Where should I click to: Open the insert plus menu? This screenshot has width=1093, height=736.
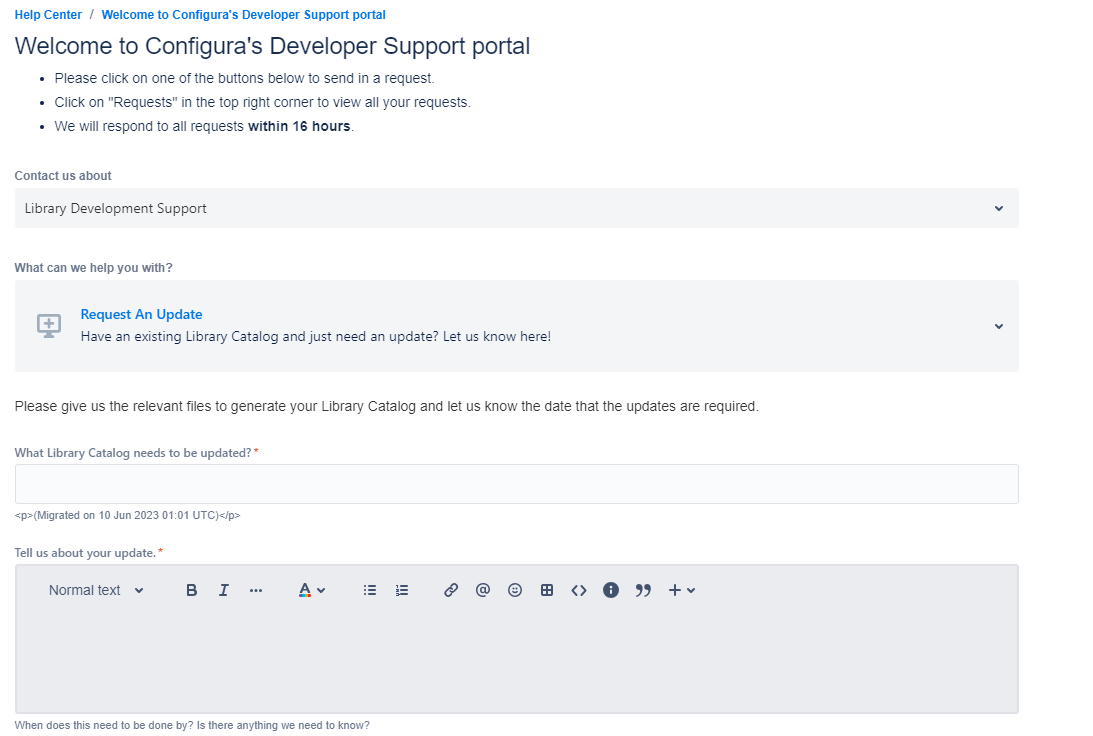[681, 590]
